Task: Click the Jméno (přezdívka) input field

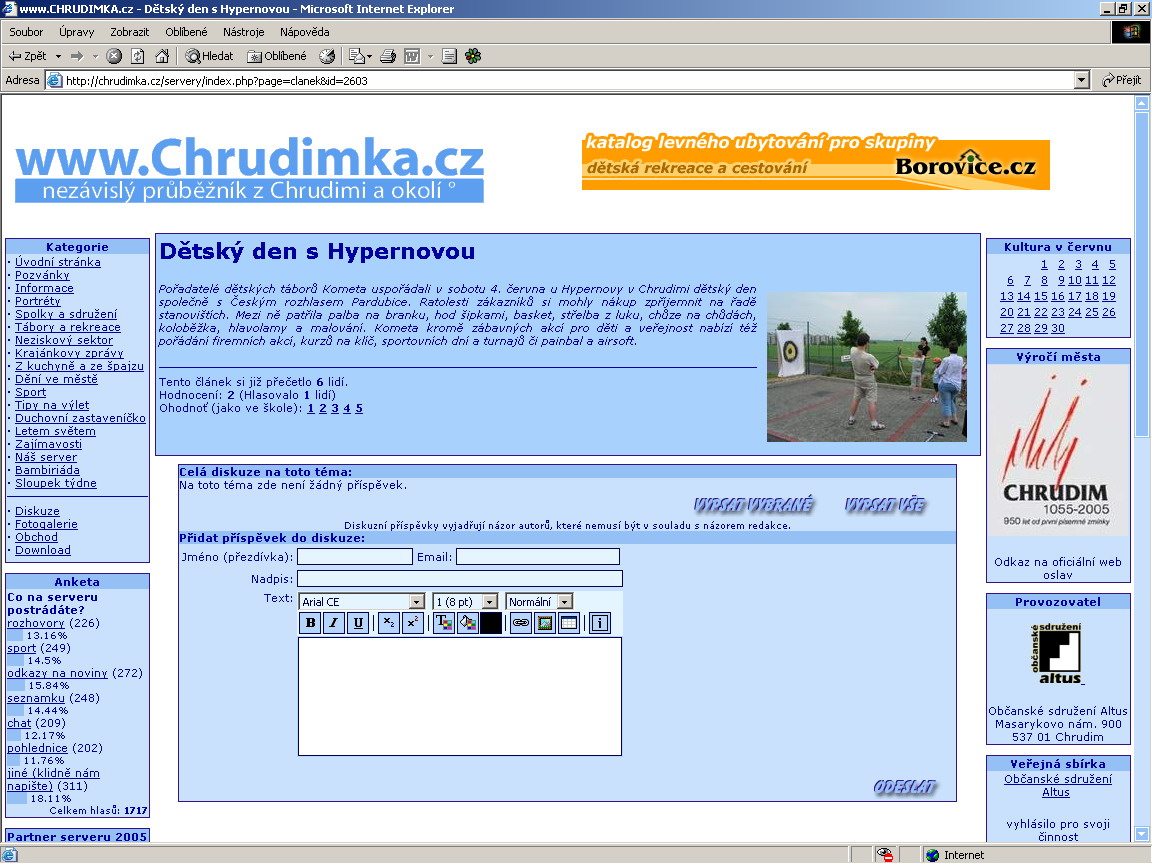Action: (355, 557)
